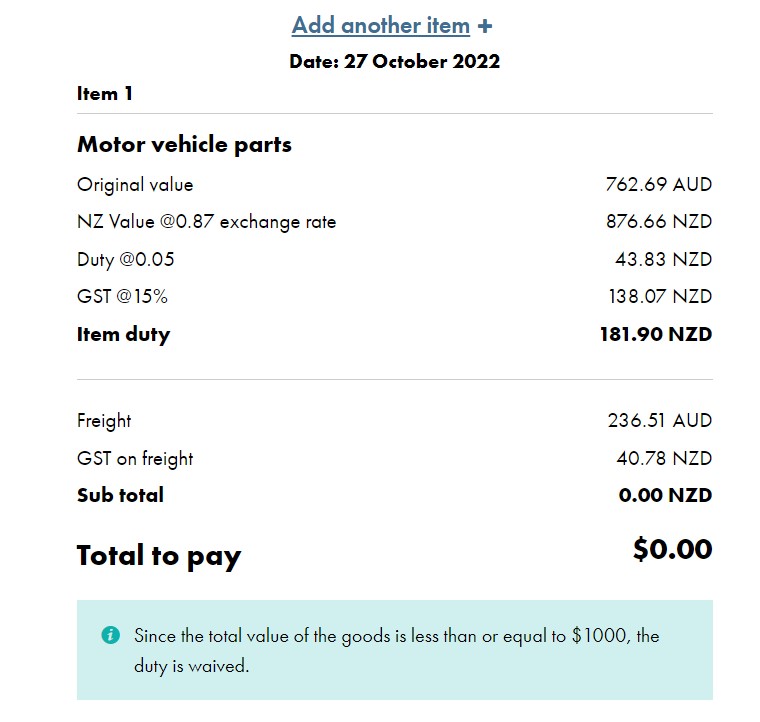Click the teal info icon in notice
This screenshot has height=722, width=760.
[x=111, y=635]
